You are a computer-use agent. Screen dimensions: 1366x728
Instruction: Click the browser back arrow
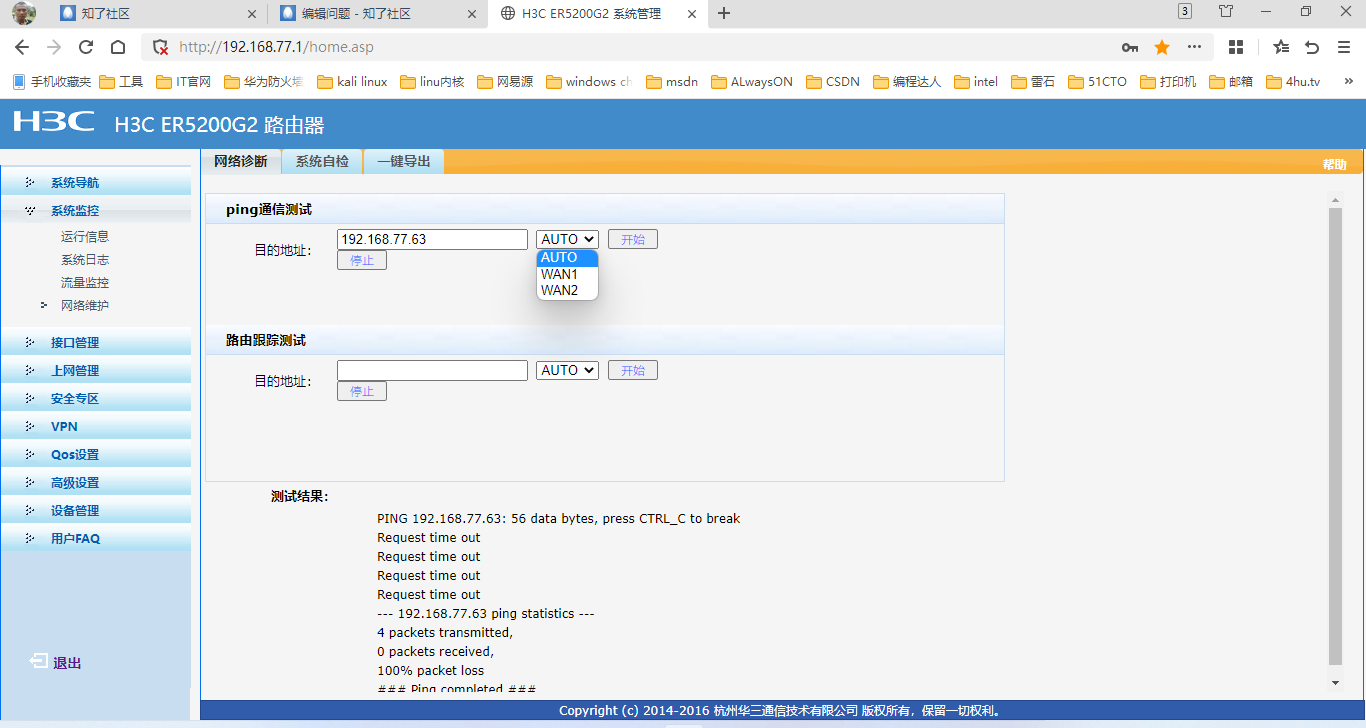(22, 47)
